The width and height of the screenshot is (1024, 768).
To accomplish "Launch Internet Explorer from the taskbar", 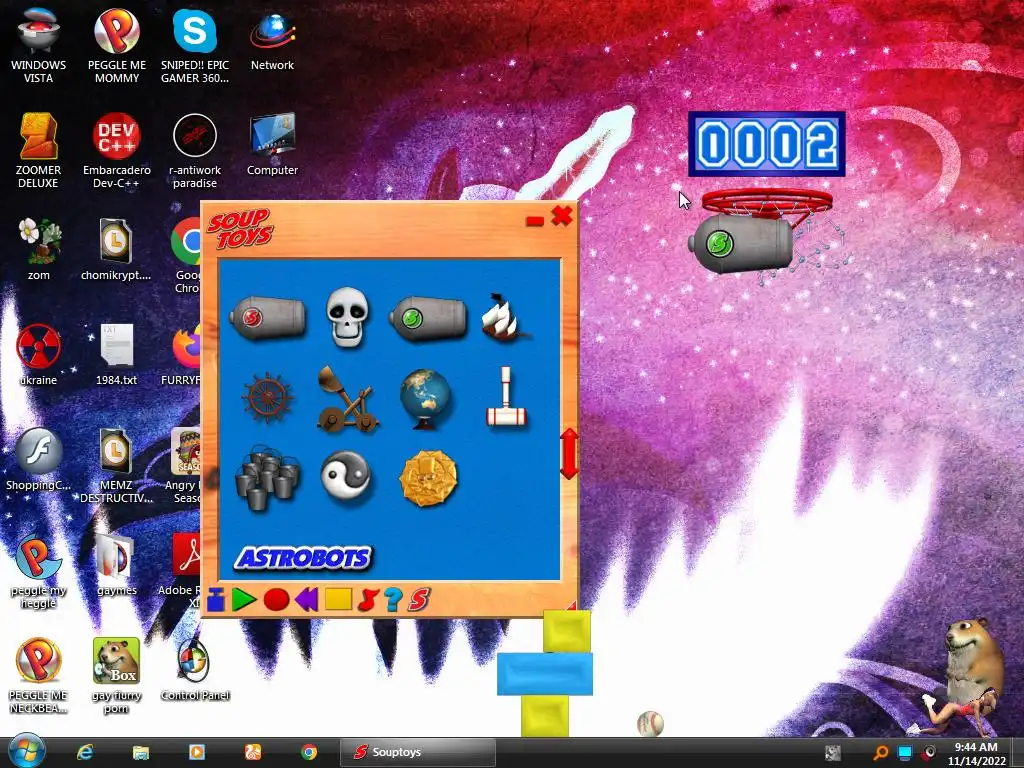I will tap(85, 752).
